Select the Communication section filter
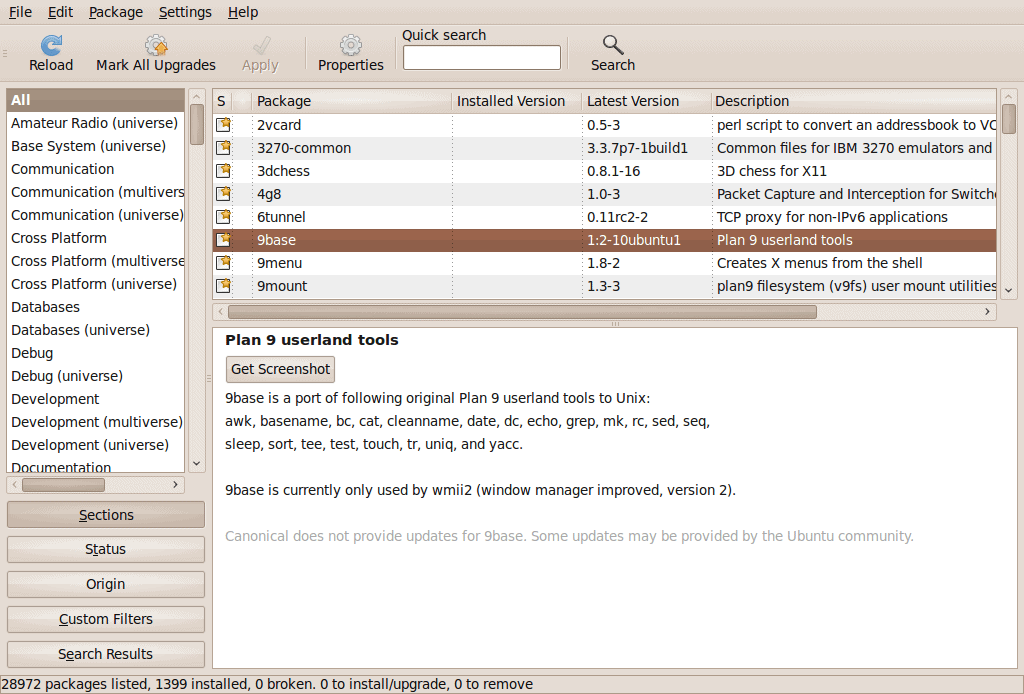This screenshot has width=1024, height=694. 60,169
